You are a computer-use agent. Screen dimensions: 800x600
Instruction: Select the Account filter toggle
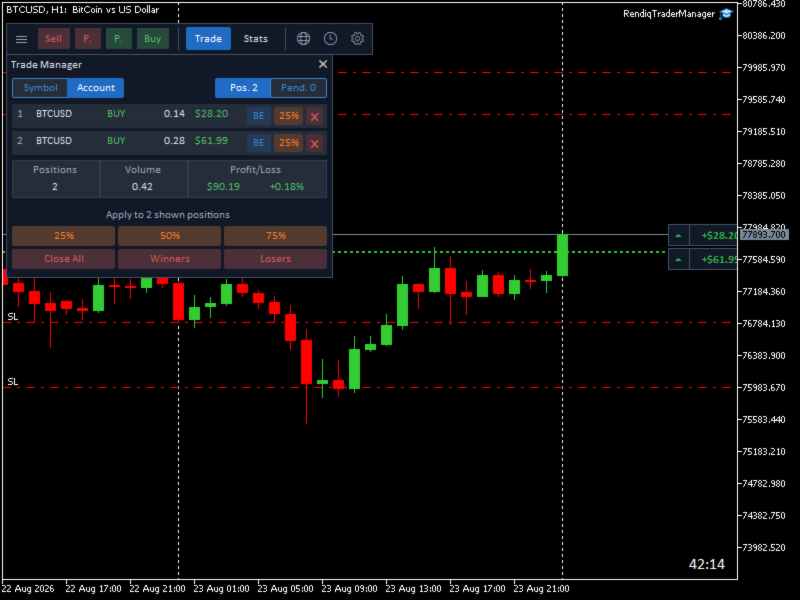click(96, 88)
